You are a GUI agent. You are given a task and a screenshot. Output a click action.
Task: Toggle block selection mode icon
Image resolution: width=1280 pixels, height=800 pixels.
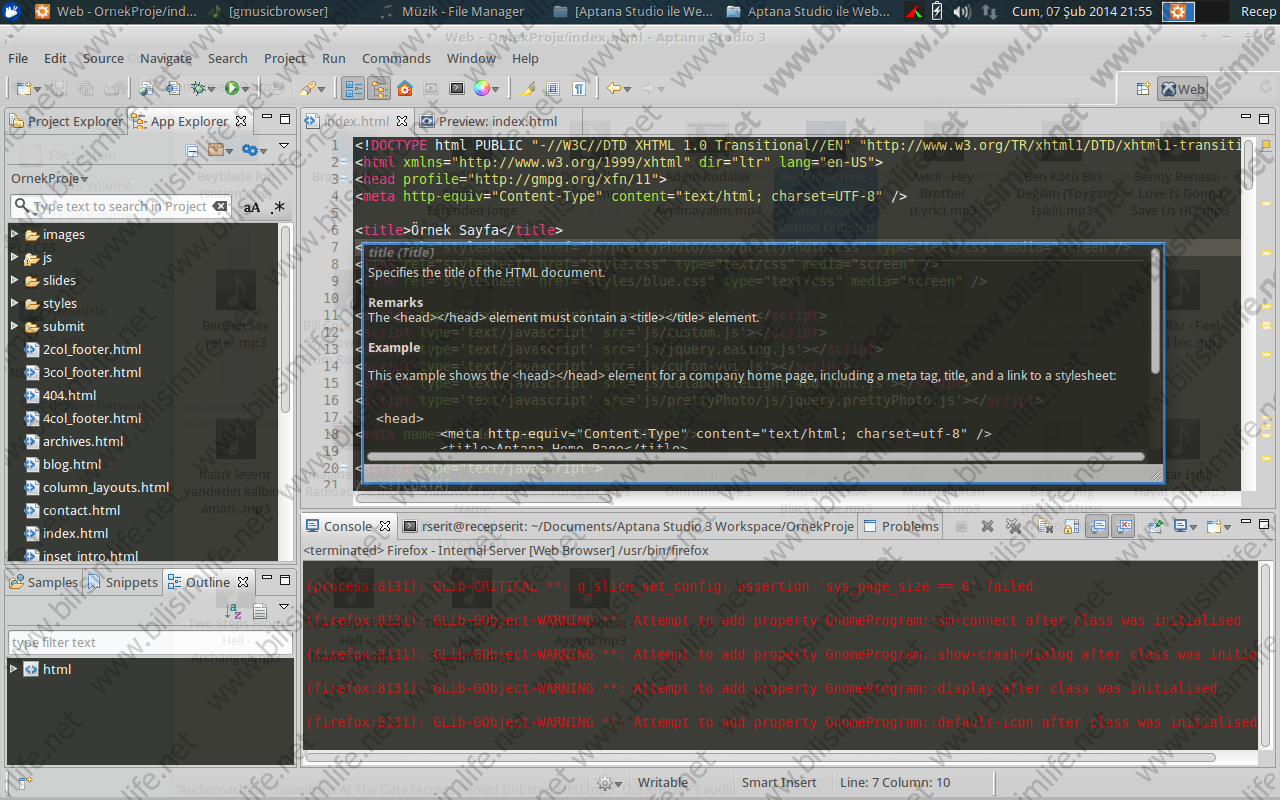pos(552,88)
